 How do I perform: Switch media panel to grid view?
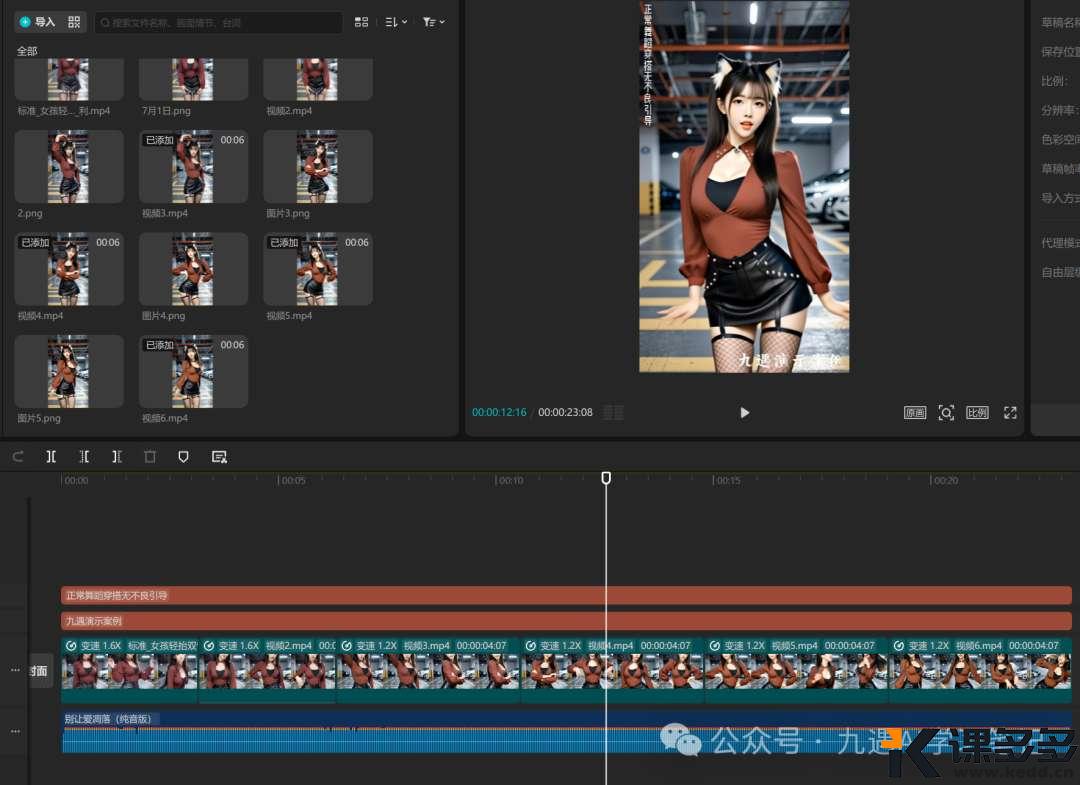[362, 22]
